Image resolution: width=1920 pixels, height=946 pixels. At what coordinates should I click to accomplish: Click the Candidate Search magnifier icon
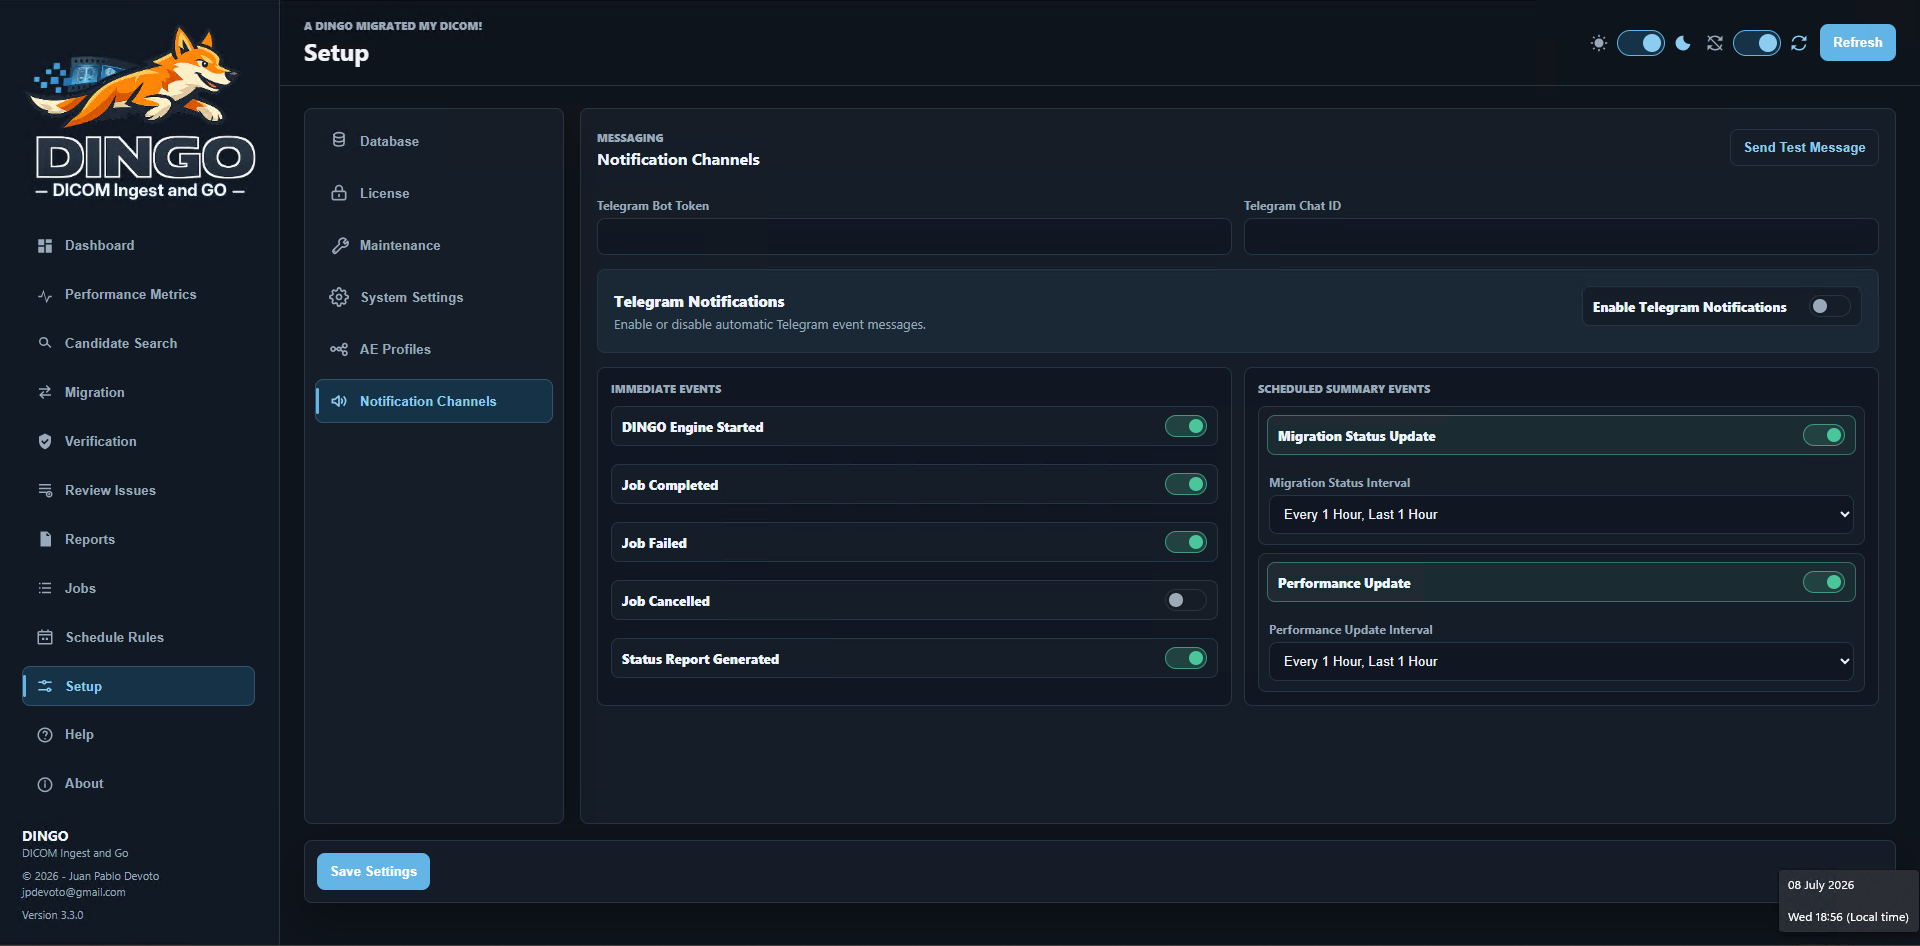pyautogui.click(x=45, y=343)
